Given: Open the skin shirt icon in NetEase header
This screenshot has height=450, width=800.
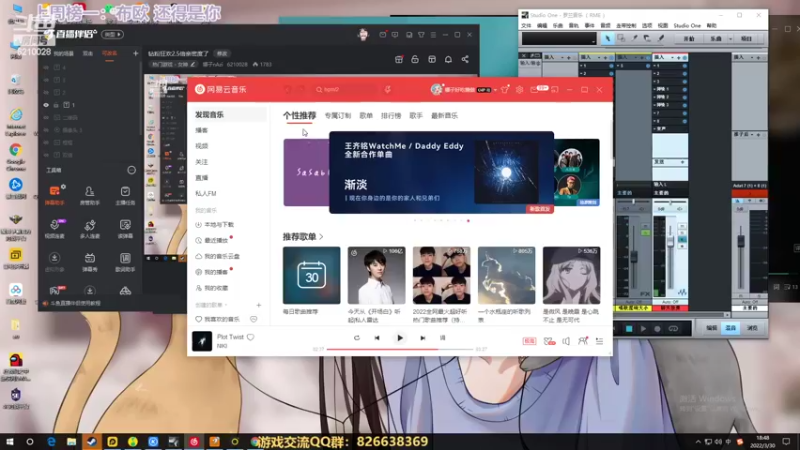Looking at the screenshot, I should (x=505, y=89).
